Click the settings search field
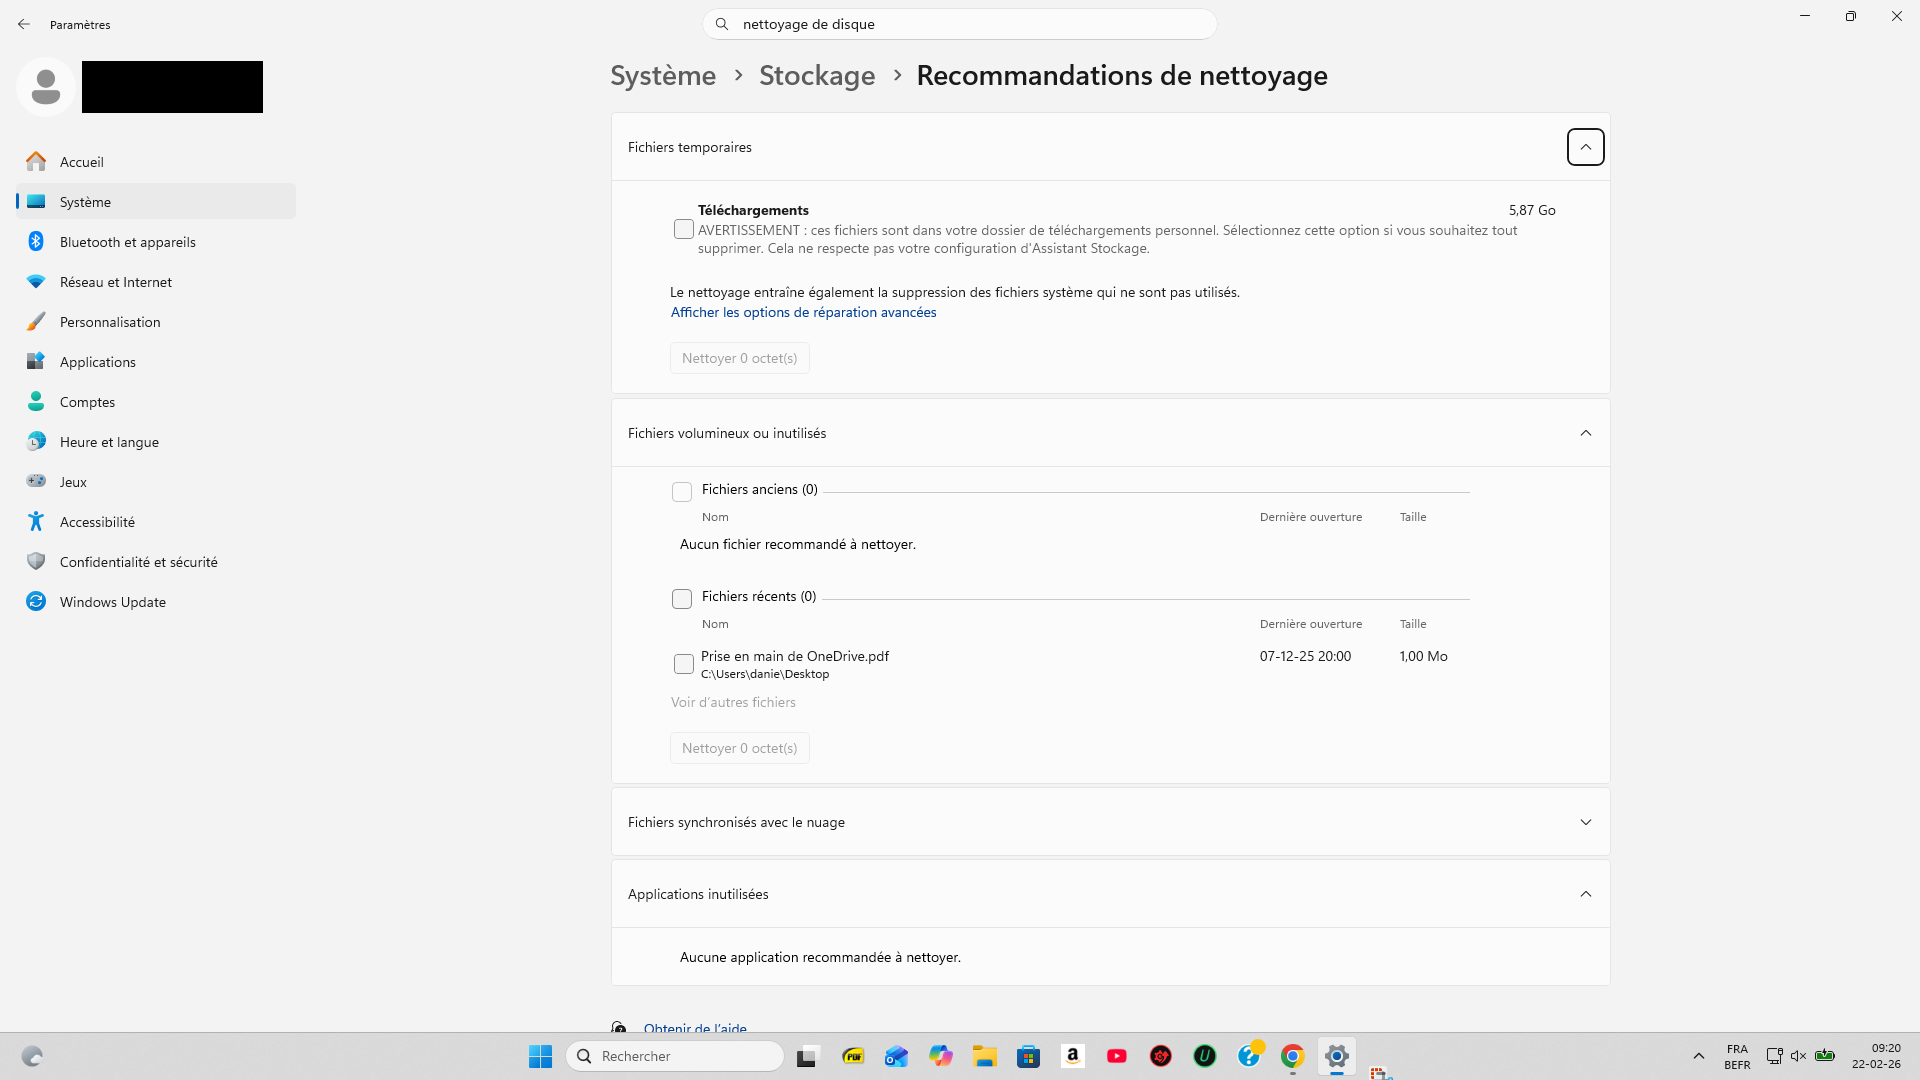Viewport: 1920px width, 1080px height. pos(960,24)
